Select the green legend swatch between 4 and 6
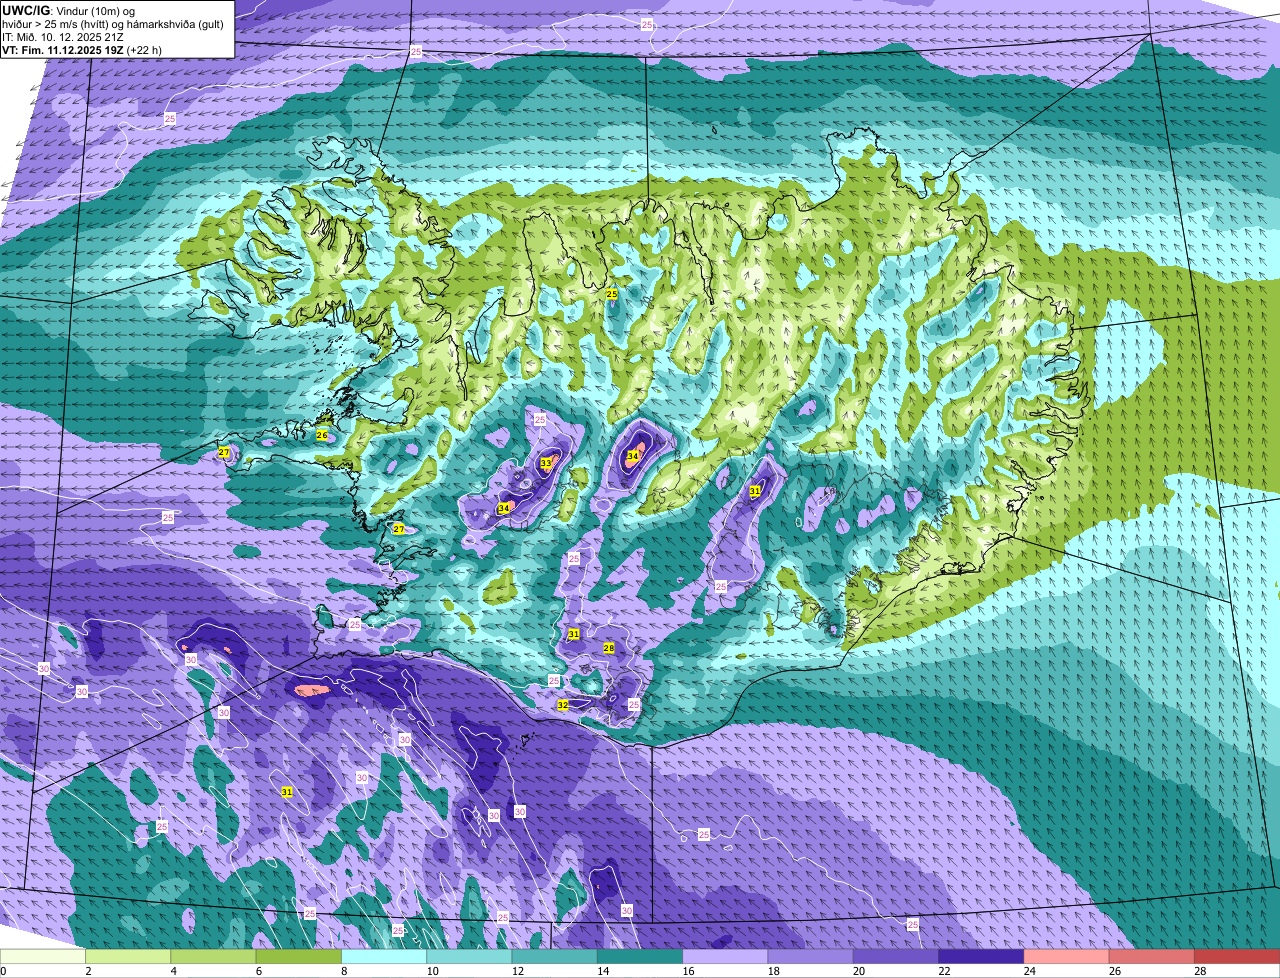The width and height of the screenshot is (1280, 978). click(213, 957)
